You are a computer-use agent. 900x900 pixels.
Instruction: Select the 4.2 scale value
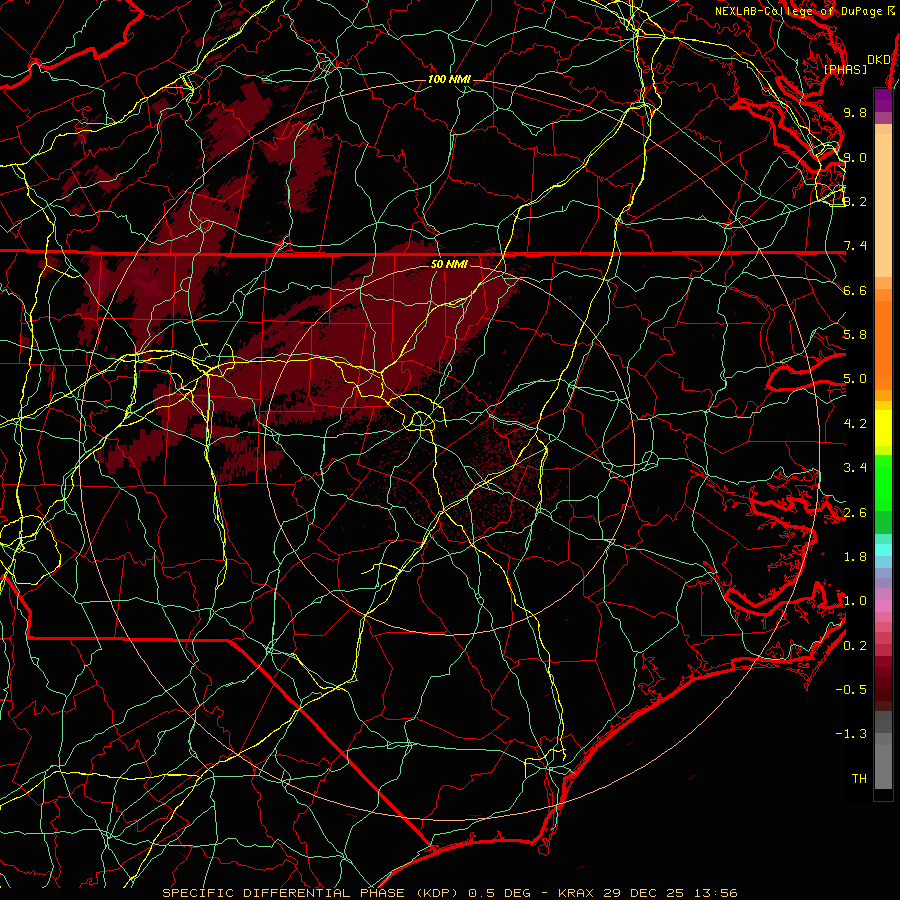[x=855, y=424]
